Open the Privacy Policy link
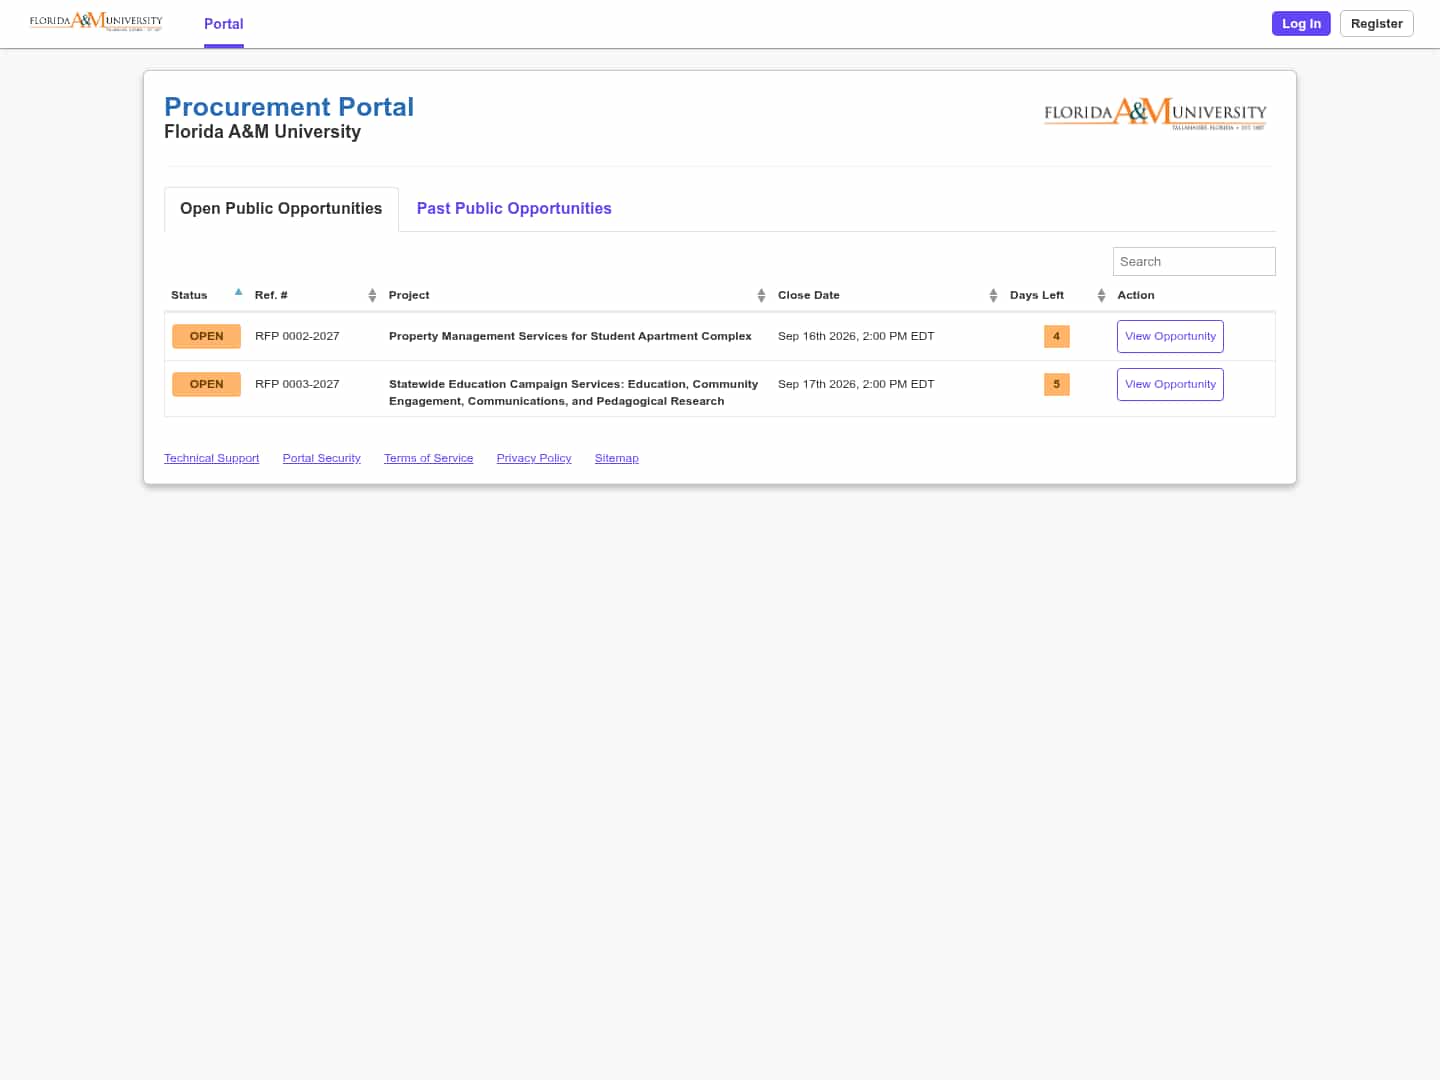Image resolution: width=1440 pixels, height=1080 pixels. click(x=534, y=458)
